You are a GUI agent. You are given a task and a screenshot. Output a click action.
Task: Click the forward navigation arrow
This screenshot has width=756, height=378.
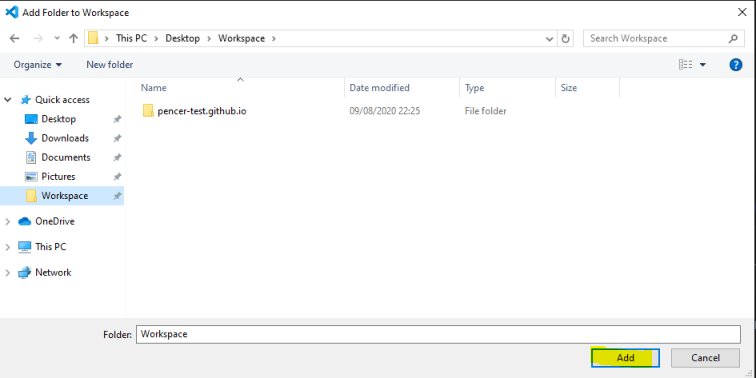tap(38, 39)
